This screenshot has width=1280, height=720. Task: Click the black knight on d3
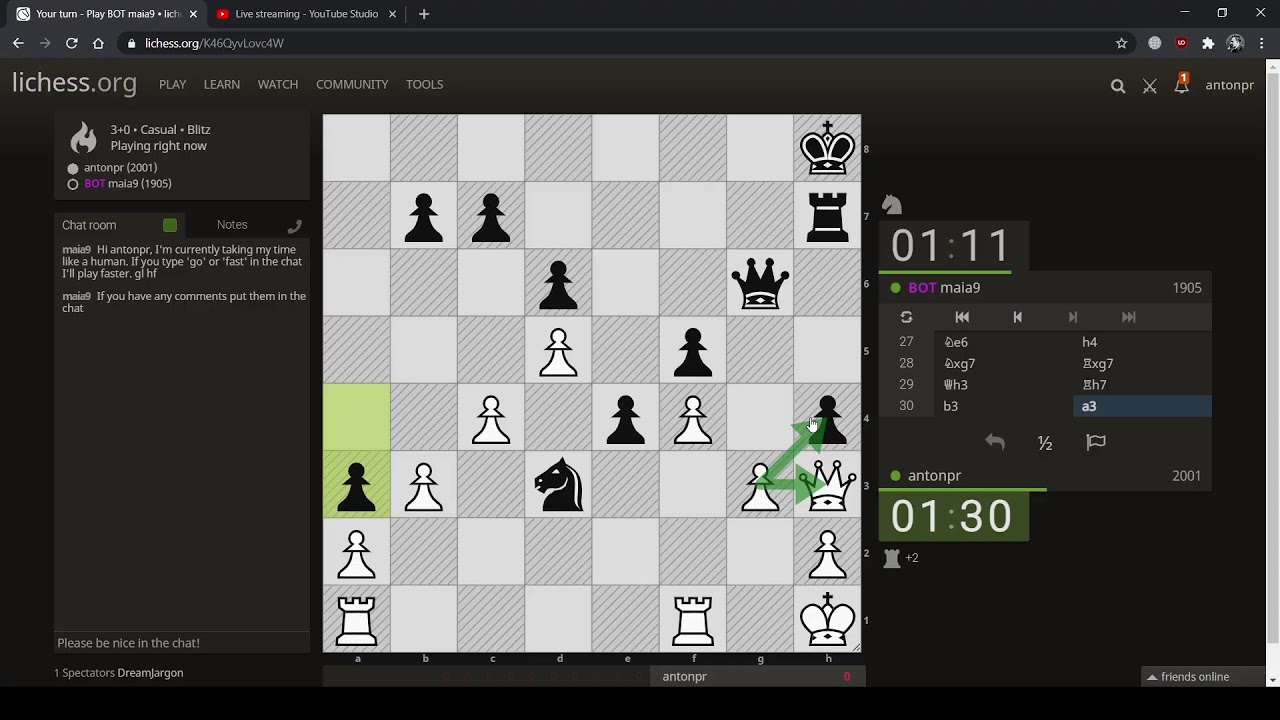click(x=558, y=485)
